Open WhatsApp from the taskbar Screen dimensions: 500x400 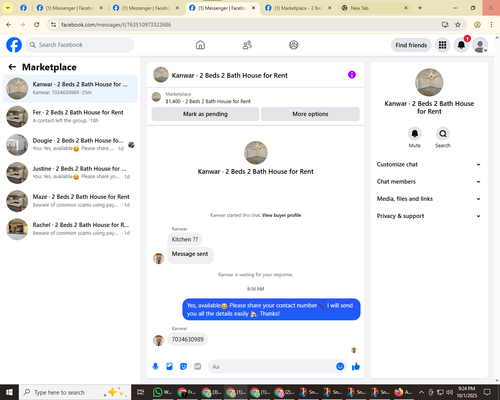(162, 392)
